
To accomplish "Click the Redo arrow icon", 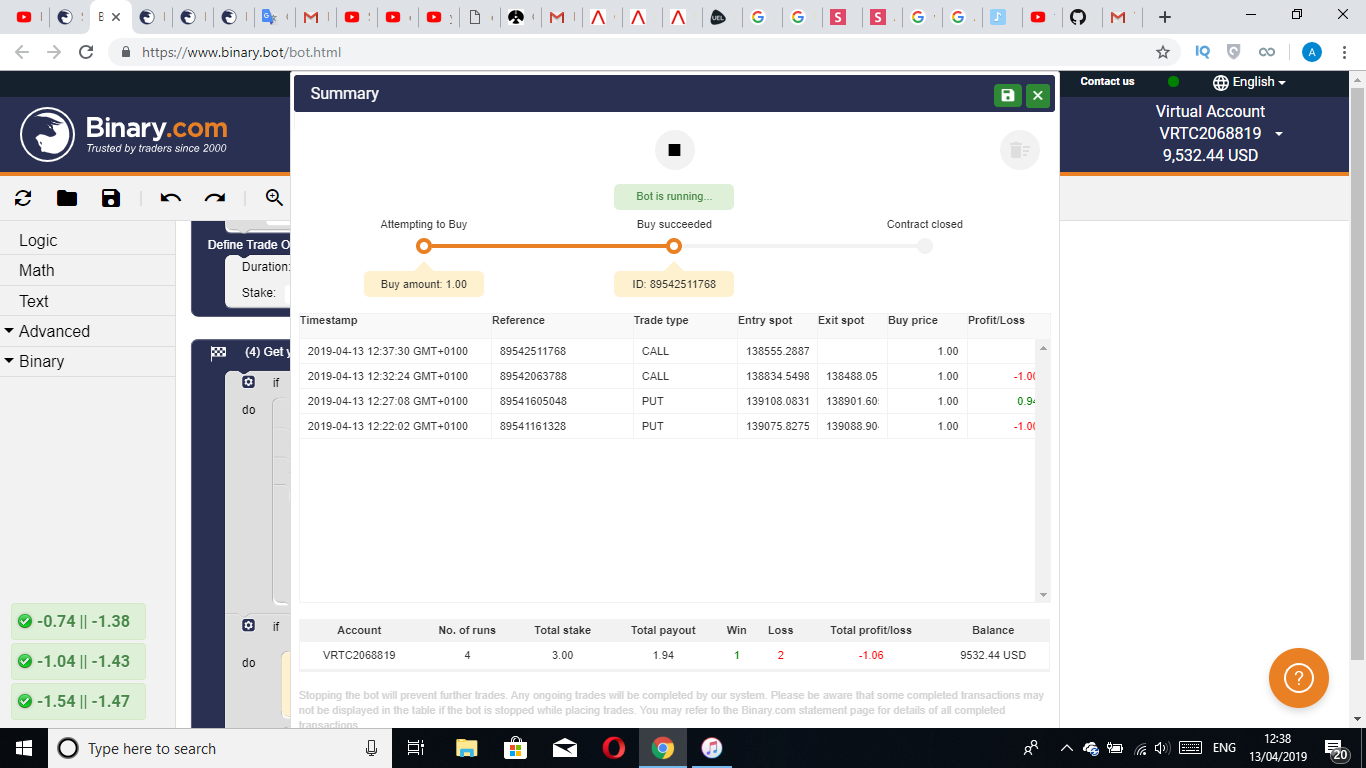I will (214, 198).
